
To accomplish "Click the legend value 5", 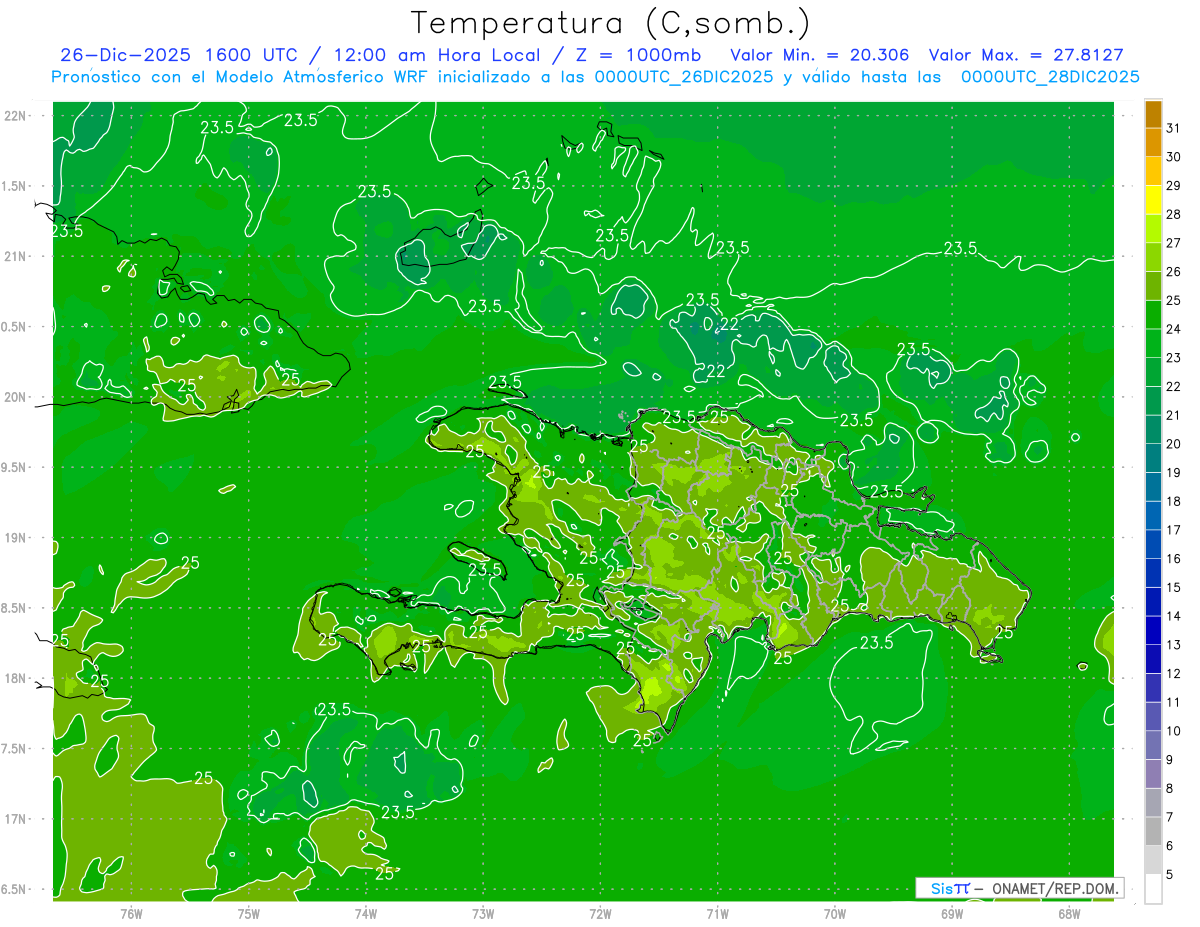I will click(1171, 875).
